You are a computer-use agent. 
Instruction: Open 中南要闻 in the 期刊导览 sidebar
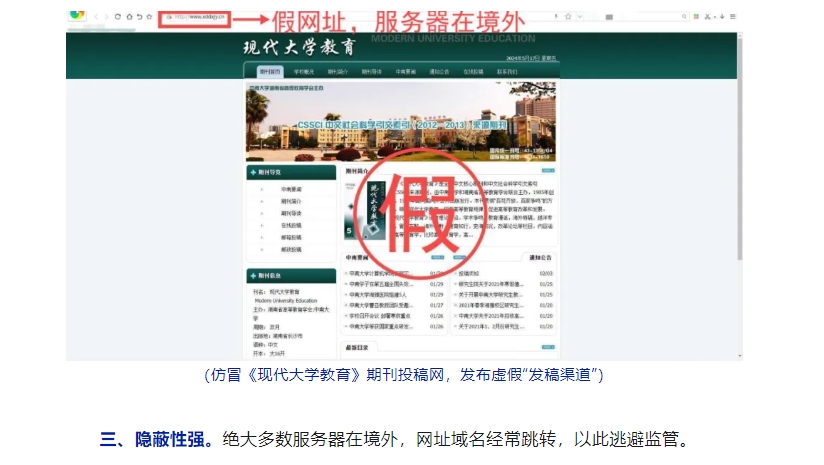click(x=291, y=189)
